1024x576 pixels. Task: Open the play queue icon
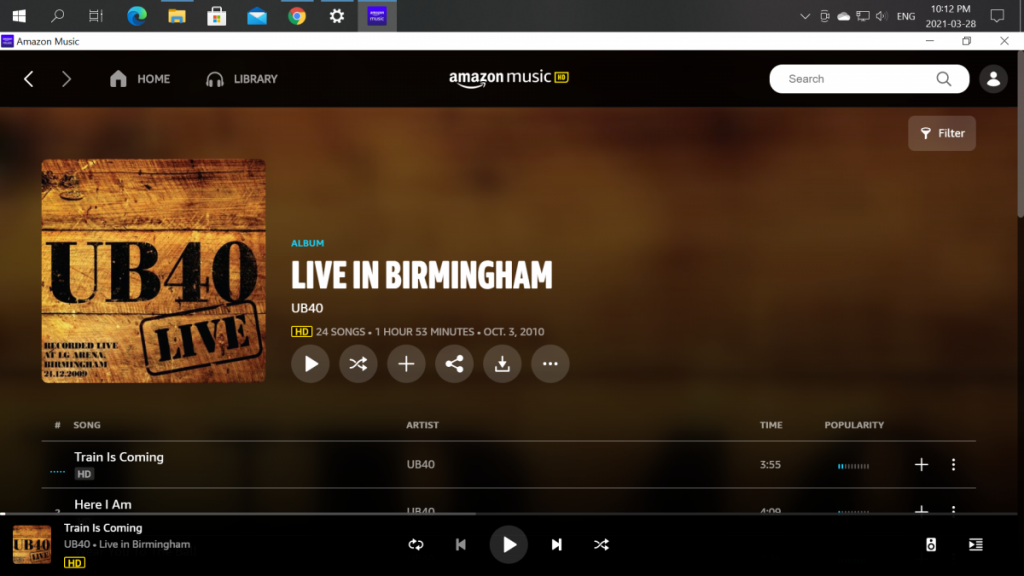click(x=976, y=545)
